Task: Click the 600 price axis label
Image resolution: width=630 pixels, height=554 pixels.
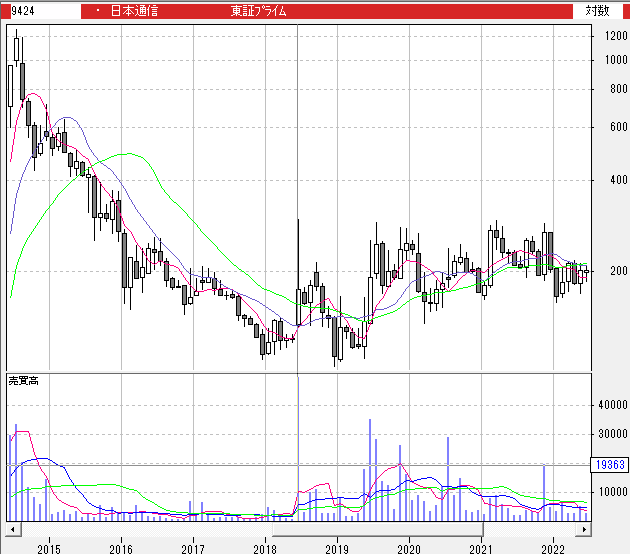Action: pyautogui.click(x=619, y=127)
